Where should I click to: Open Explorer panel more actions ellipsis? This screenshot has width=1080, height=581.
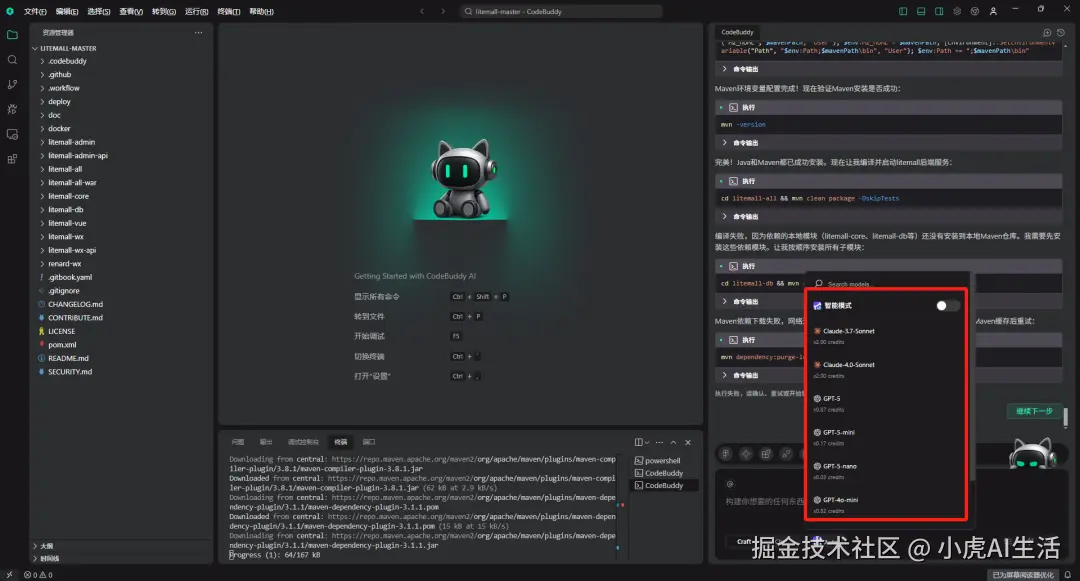[198, 32]
